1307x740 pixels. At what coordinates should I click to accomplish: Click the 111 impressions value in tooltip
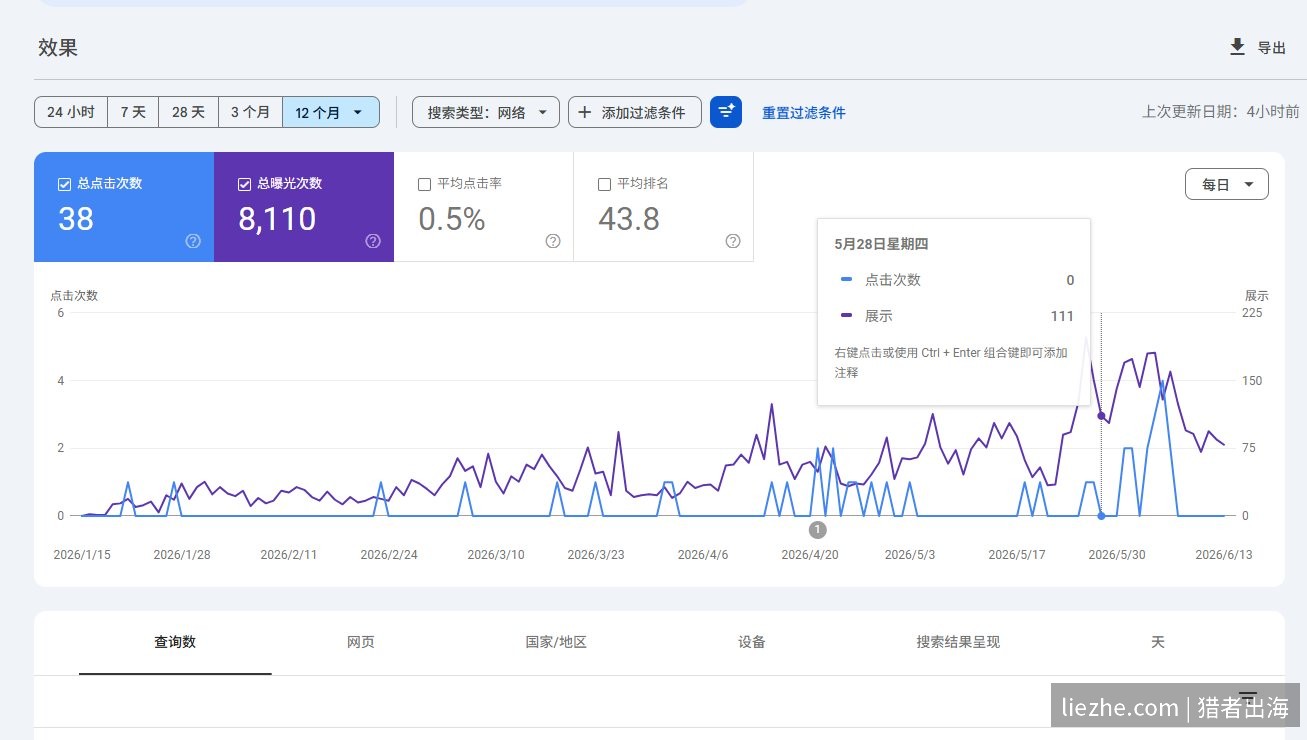[1062, 316]
